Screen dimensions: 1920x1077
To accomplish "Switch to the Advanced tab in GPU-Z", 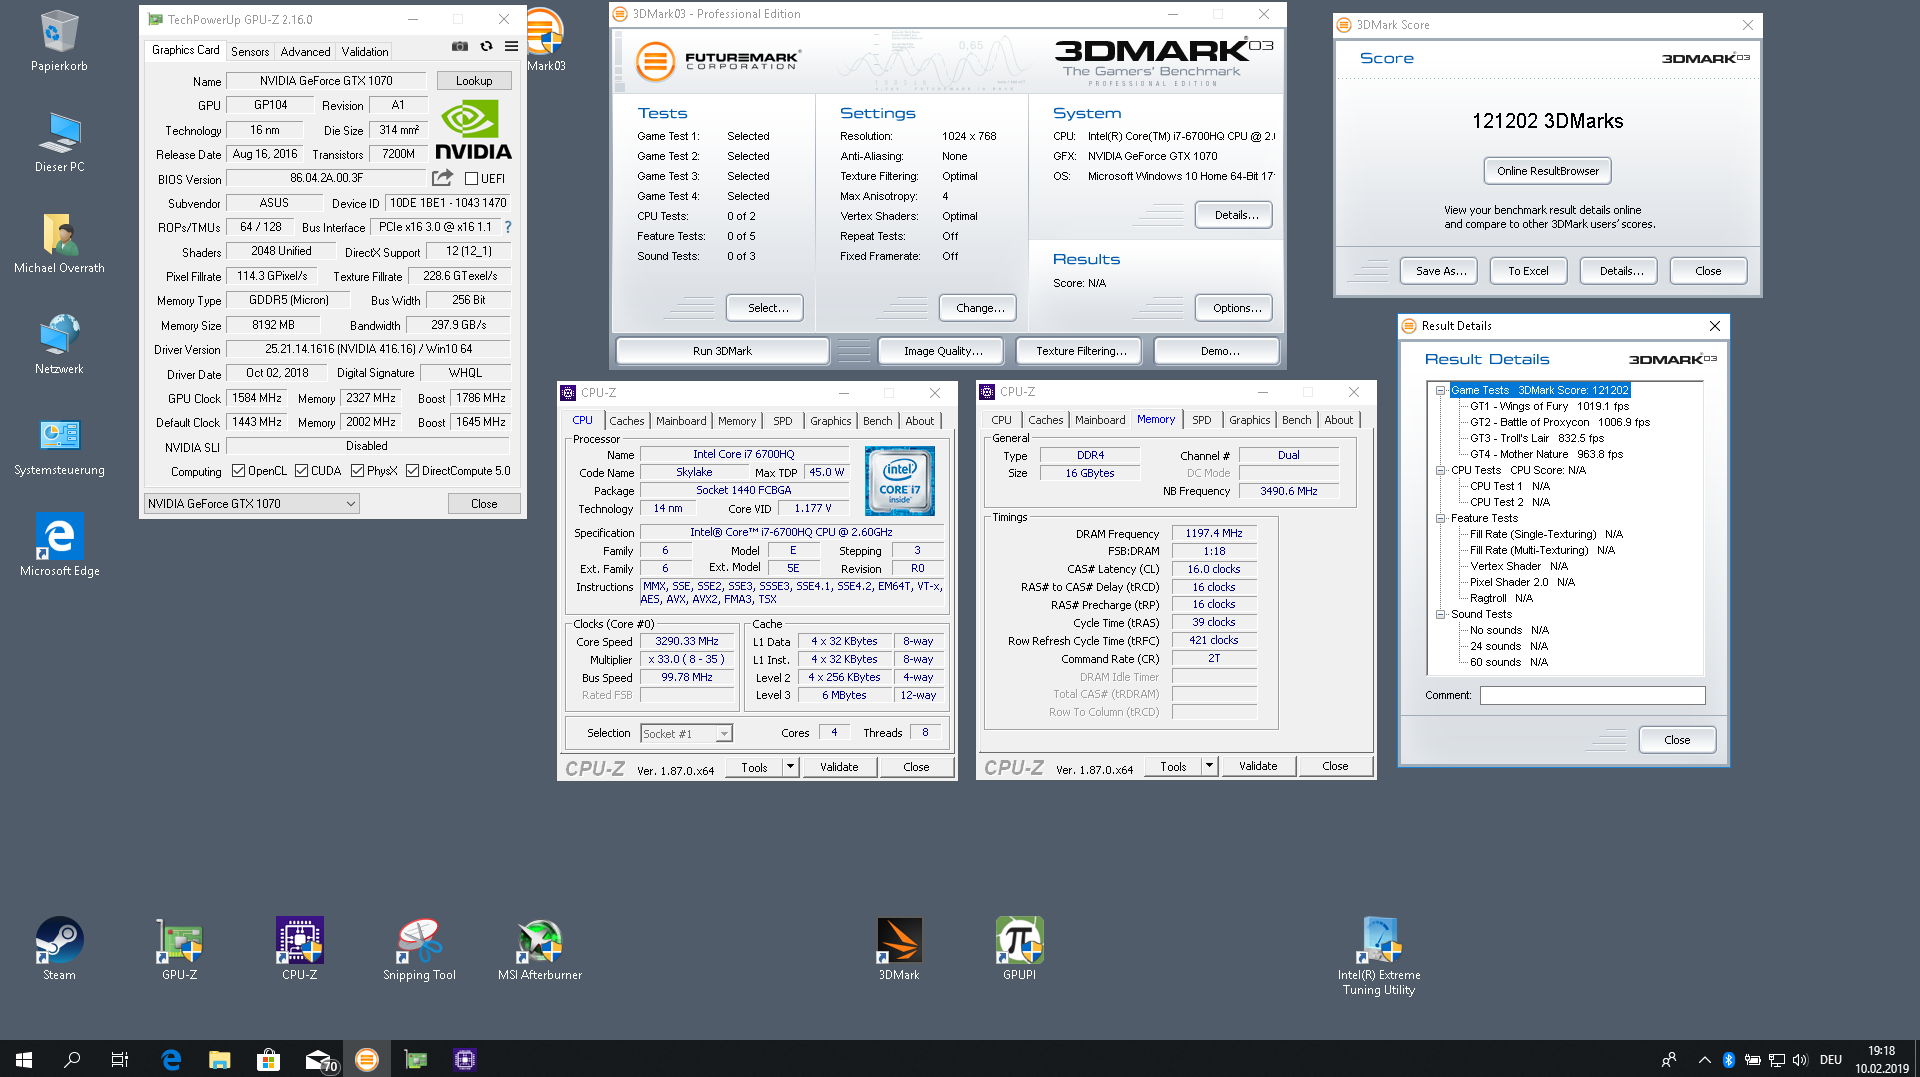I will coord(305,51).
